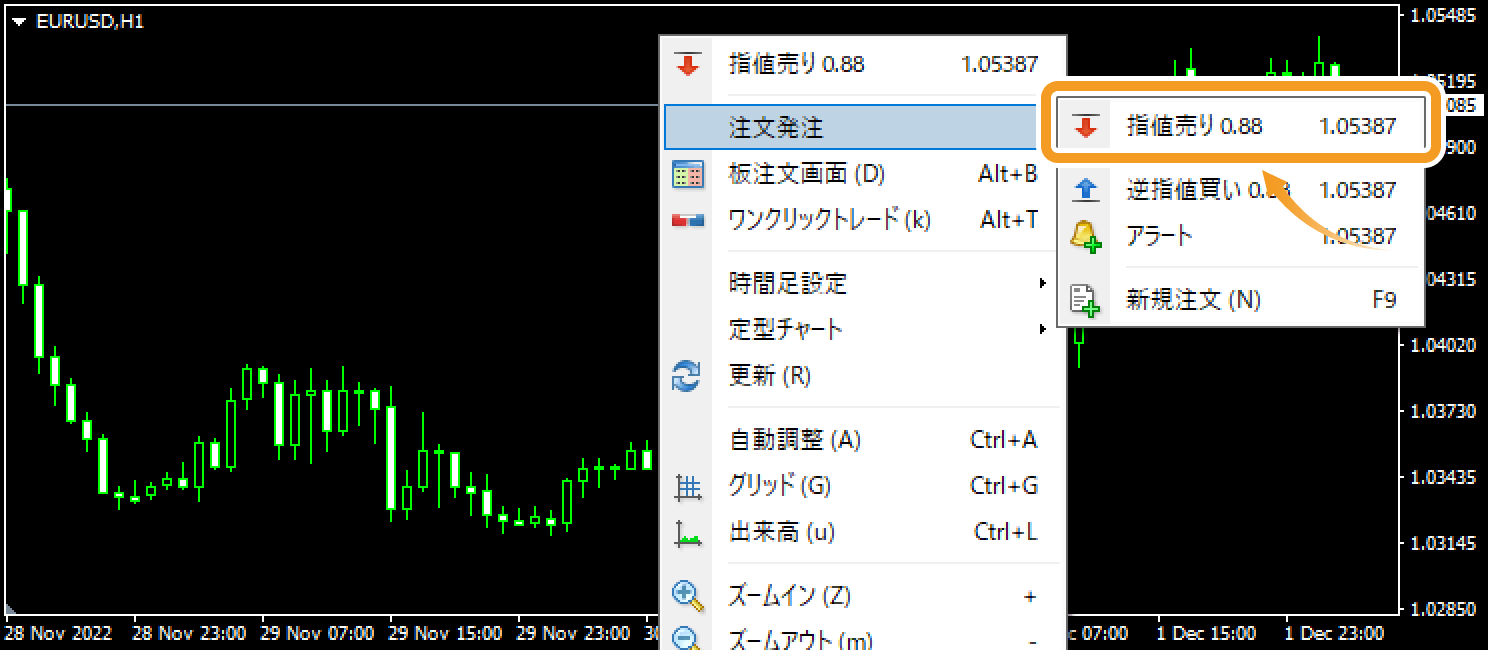Select 指値売り 0.88 at top of context menu
The height and width of the screenshot is (650, 1488).
(862, 65)
